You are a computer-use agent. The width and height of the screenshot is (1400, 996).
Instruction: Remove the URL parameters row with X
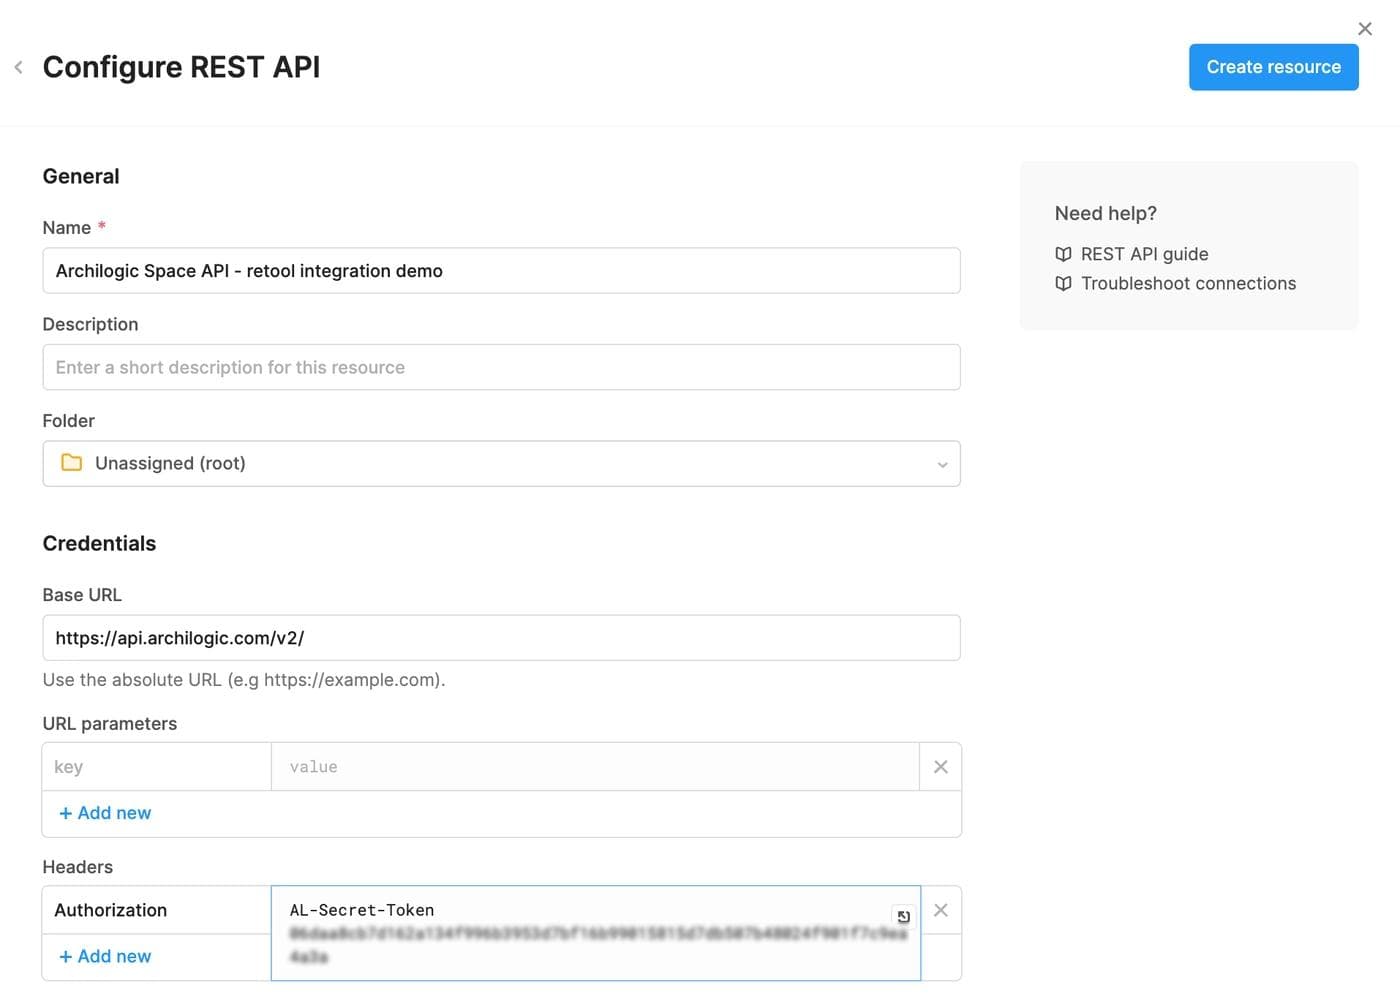940,767
